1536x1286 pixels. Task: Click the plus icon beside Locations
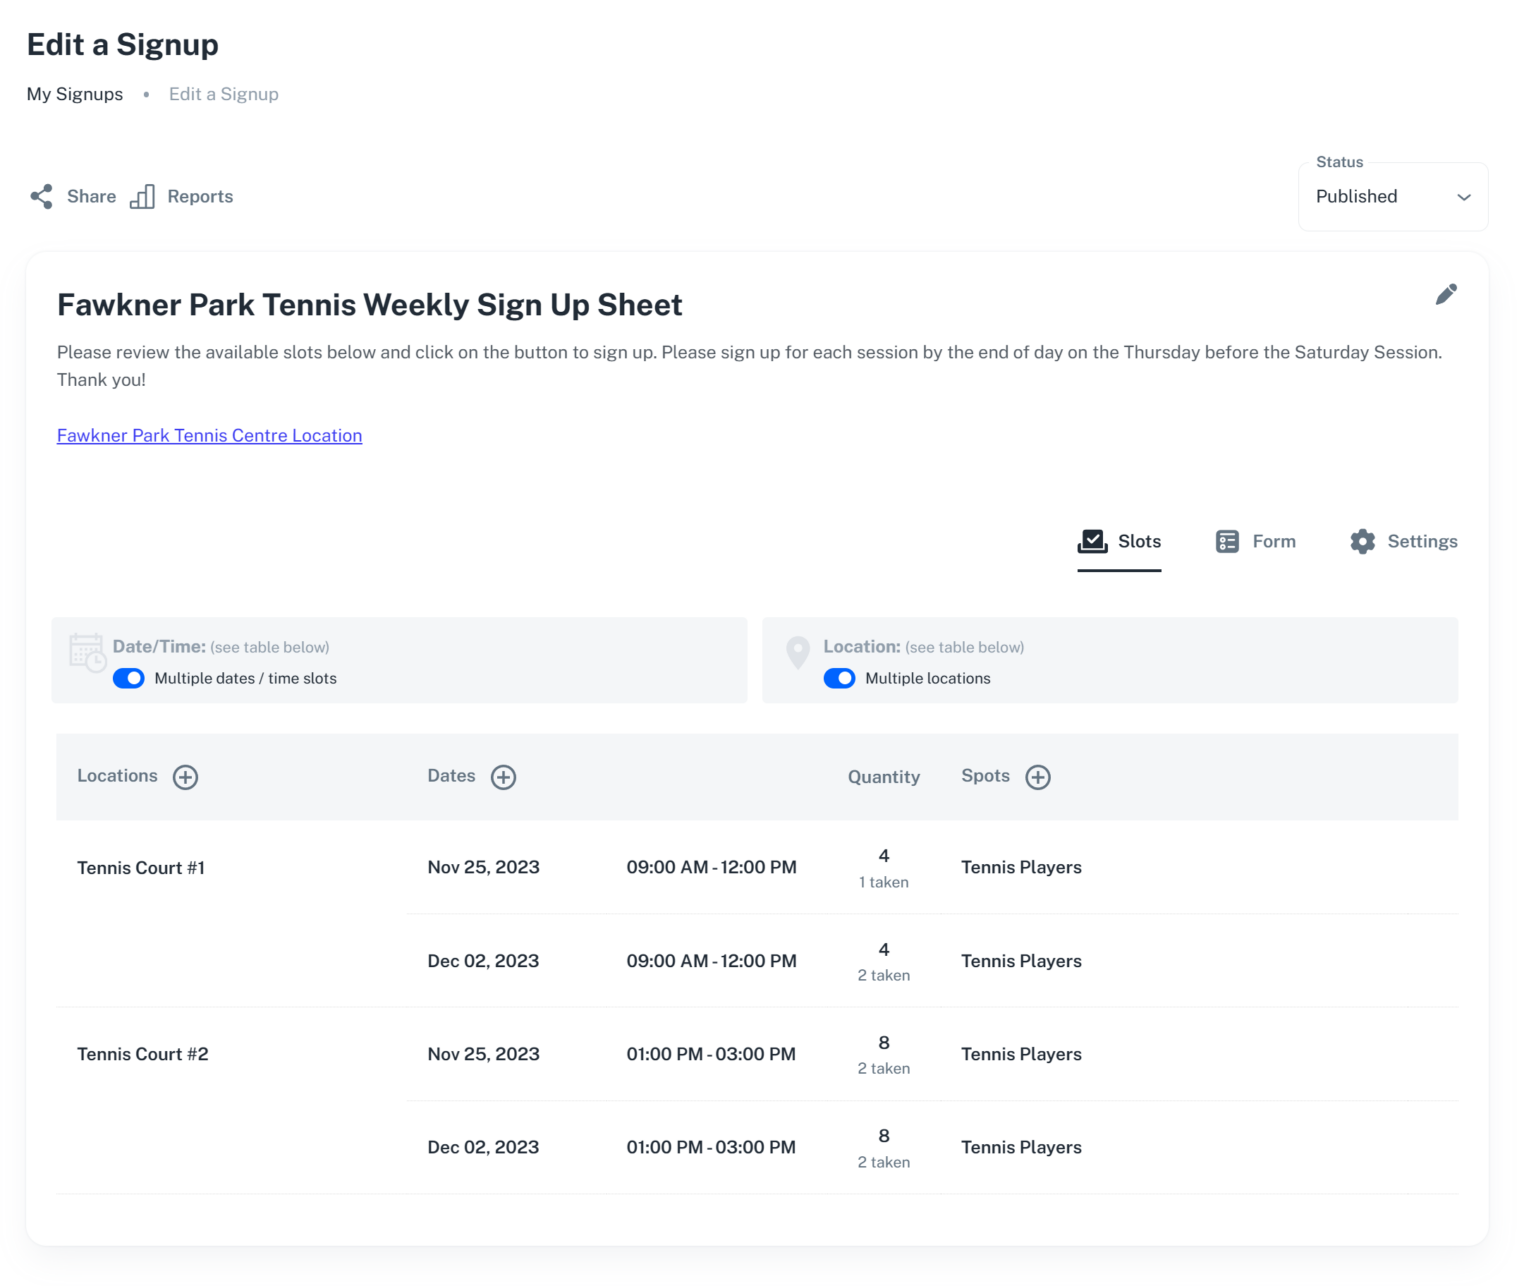click(185, 776)
